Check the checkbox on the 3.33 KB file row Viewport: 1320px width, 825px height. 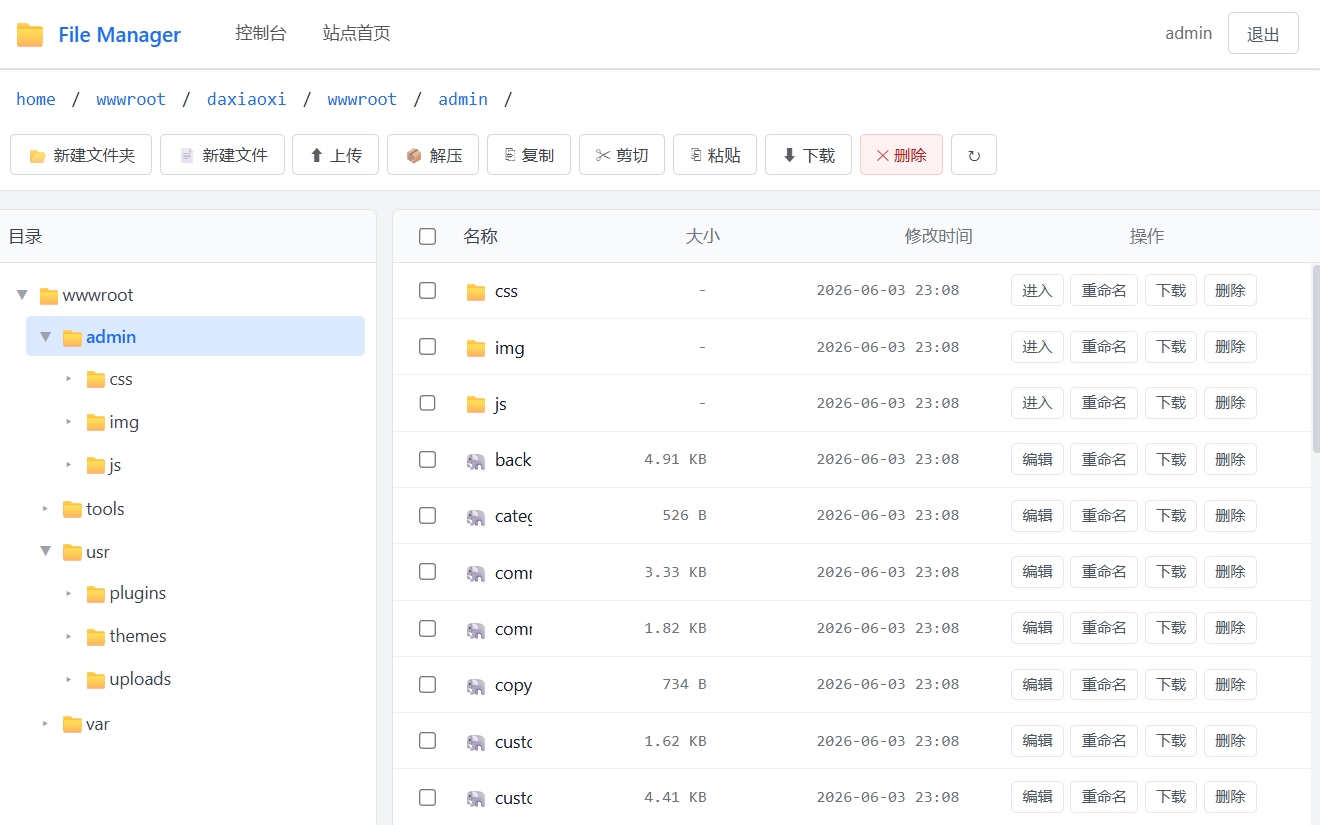427,571
